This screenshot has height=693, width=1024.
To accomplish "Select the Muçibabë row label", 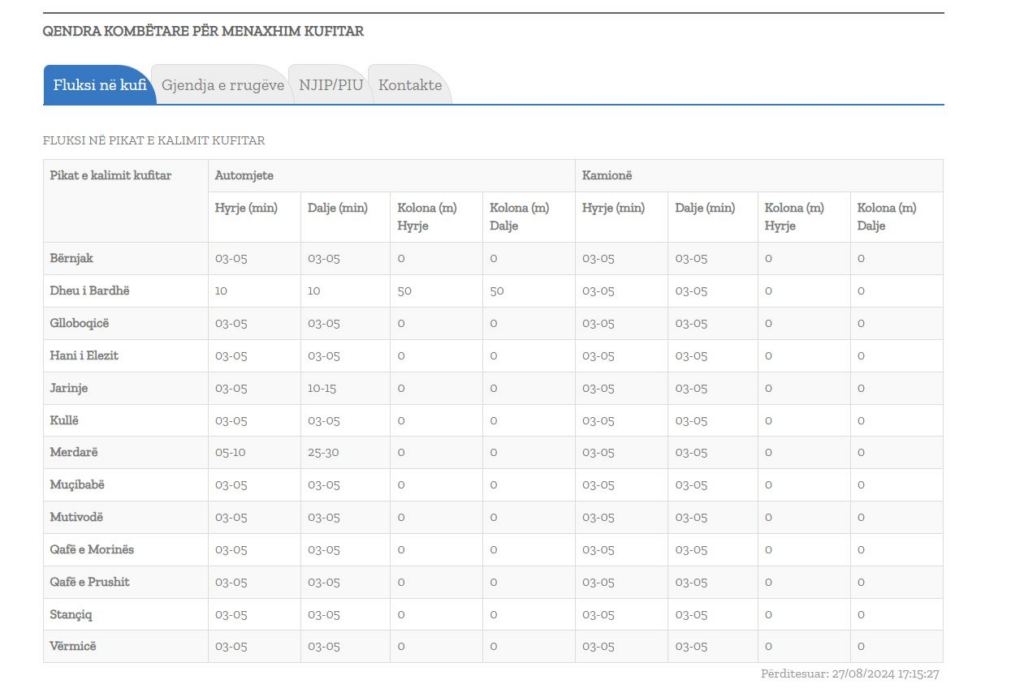I will [x=77, y=485].
